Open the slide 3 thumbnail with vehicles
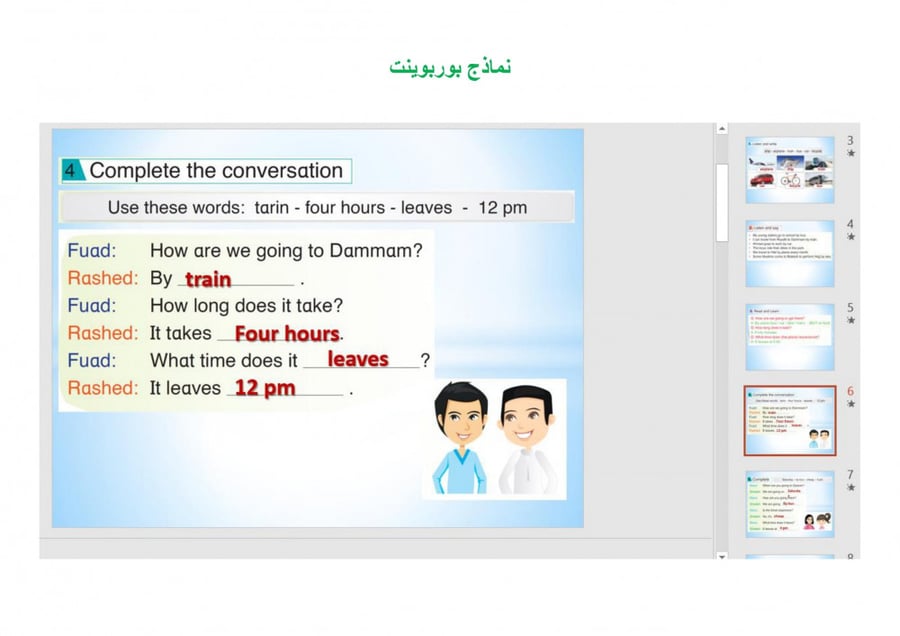The width and height of the screenshot is (900, 636). pyautogui.click(x=790, y=170)
